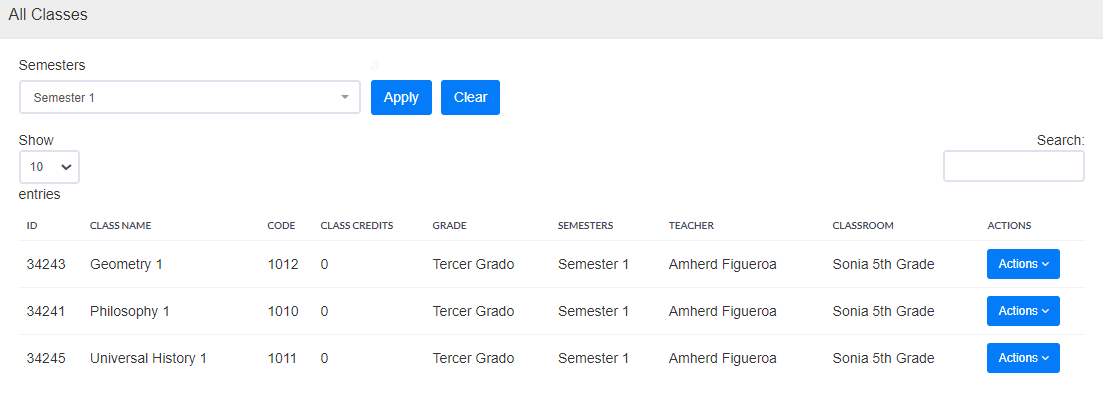Click the Philosophy 1 class row

tap(130, 311)
